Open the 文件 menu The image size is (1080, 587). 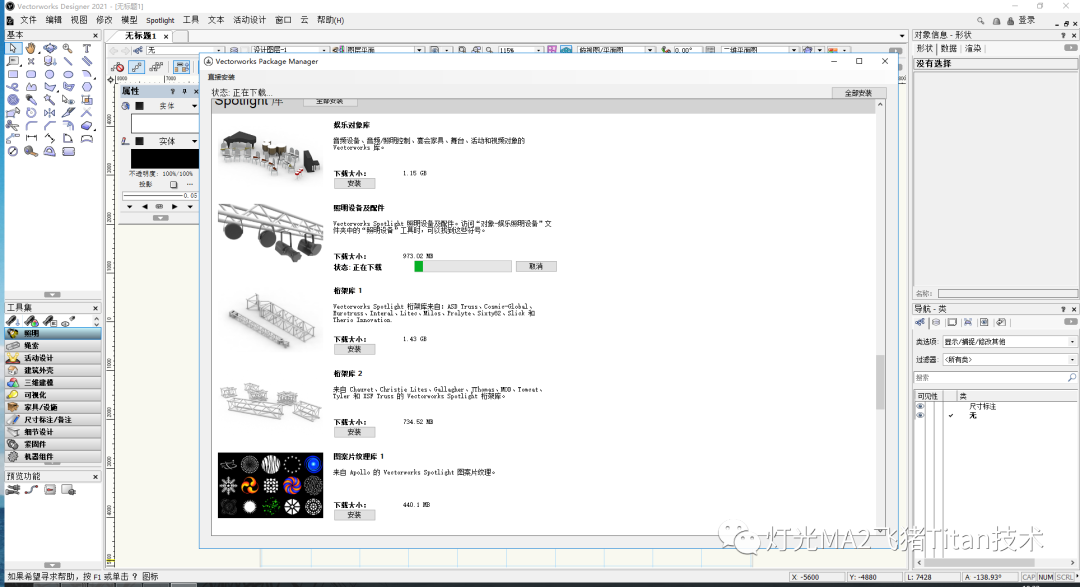[x=28, y=20]
